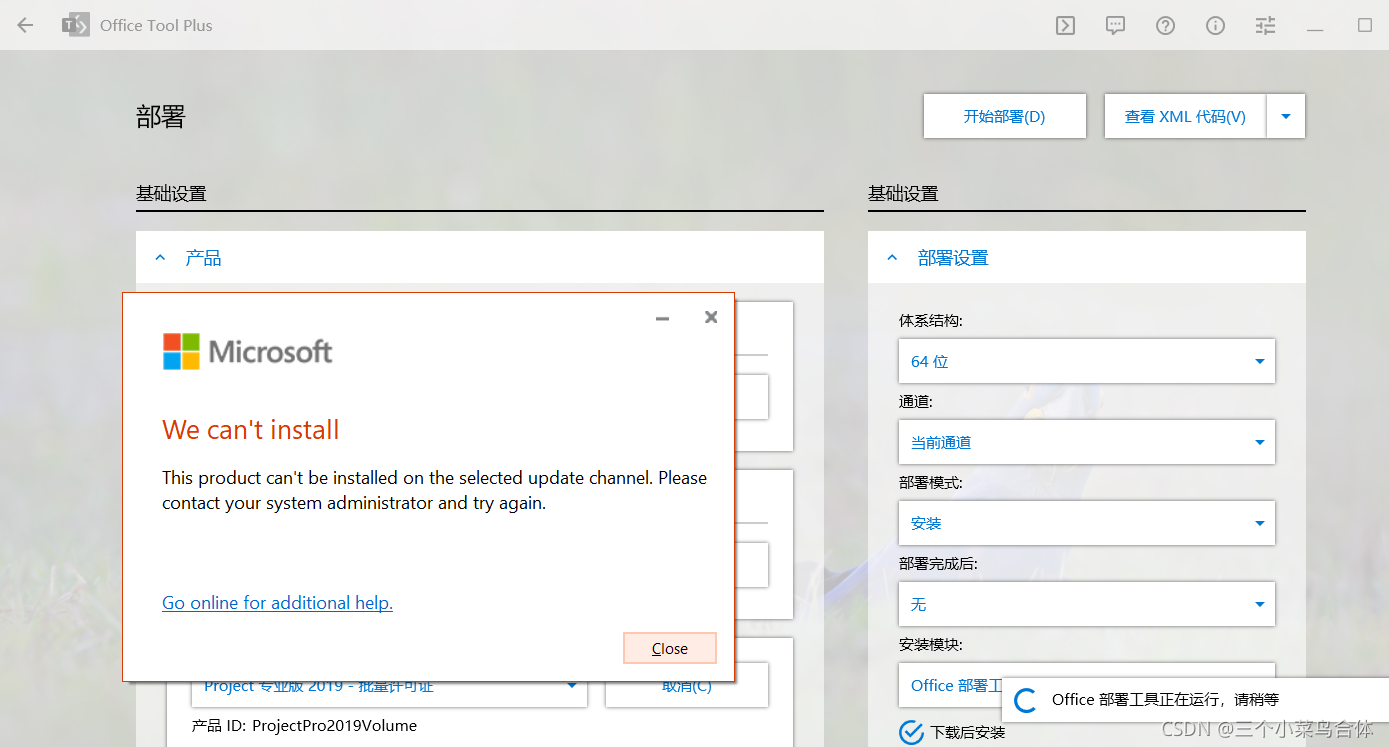1389x747 pixels.
Task: Click the feedback speech bubble icon
Action: point(1115,25)
